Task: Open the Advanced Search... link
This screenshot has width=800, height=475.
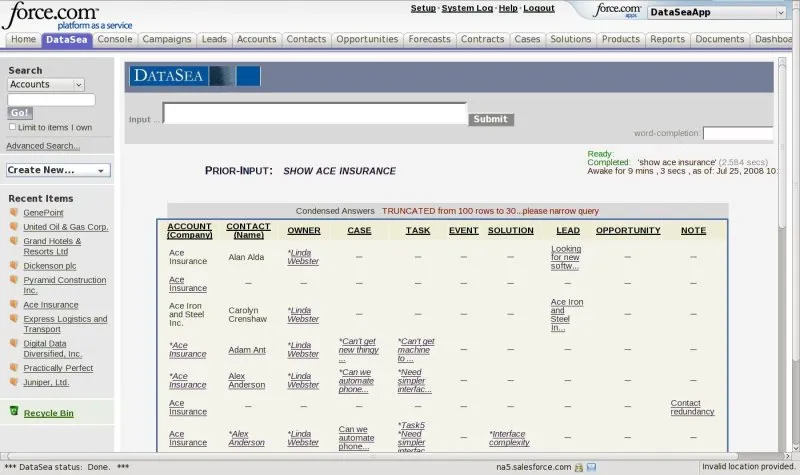Action: [43, 146]
